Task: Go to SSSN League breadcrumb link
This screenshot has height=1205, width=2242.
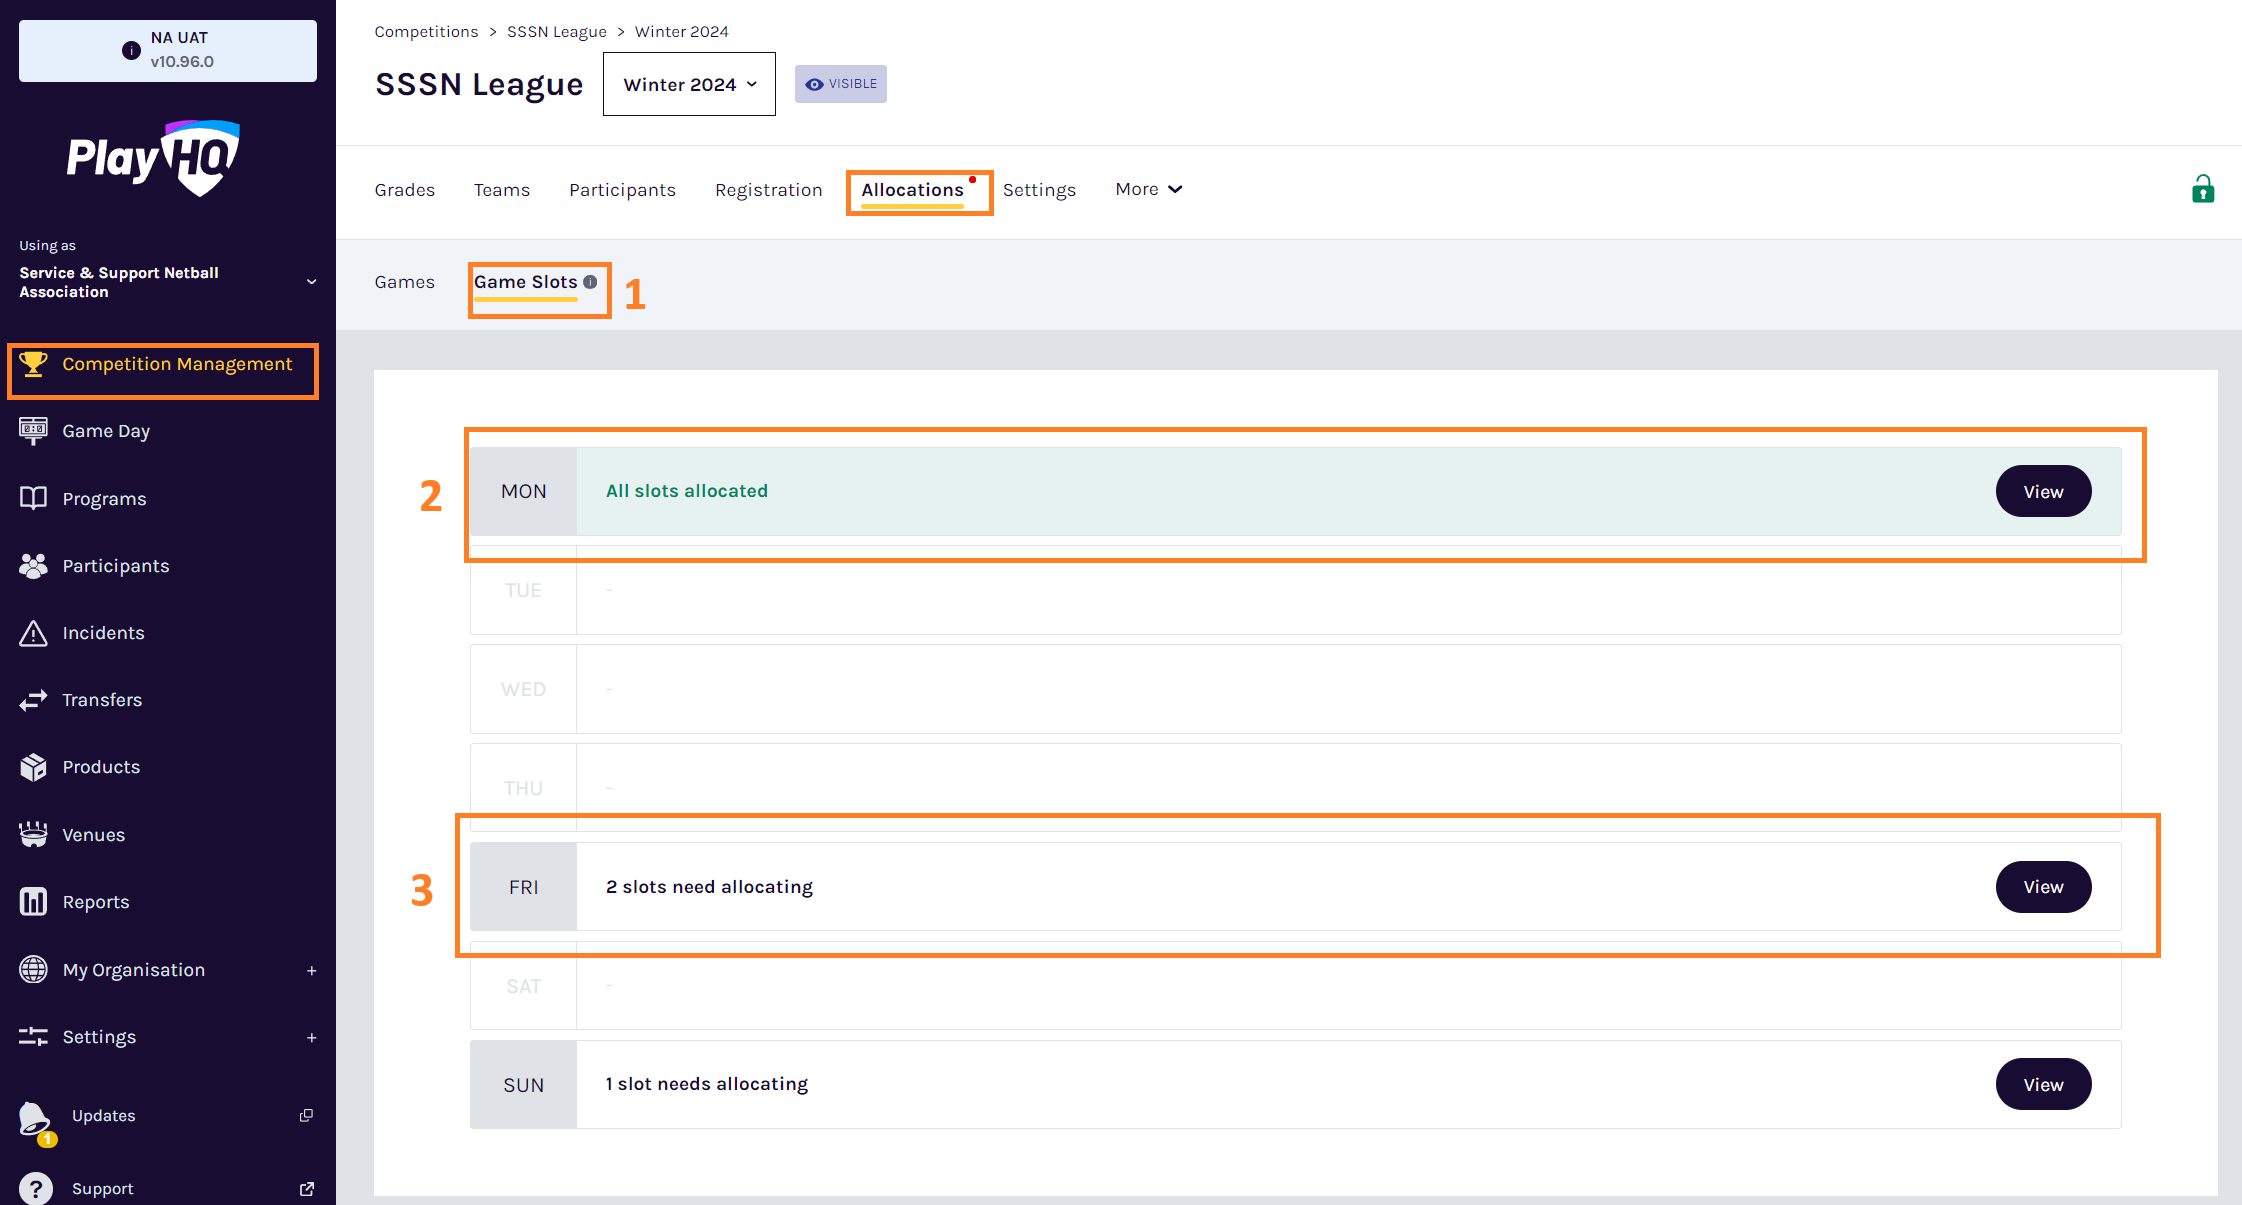Action: point(557,32)
